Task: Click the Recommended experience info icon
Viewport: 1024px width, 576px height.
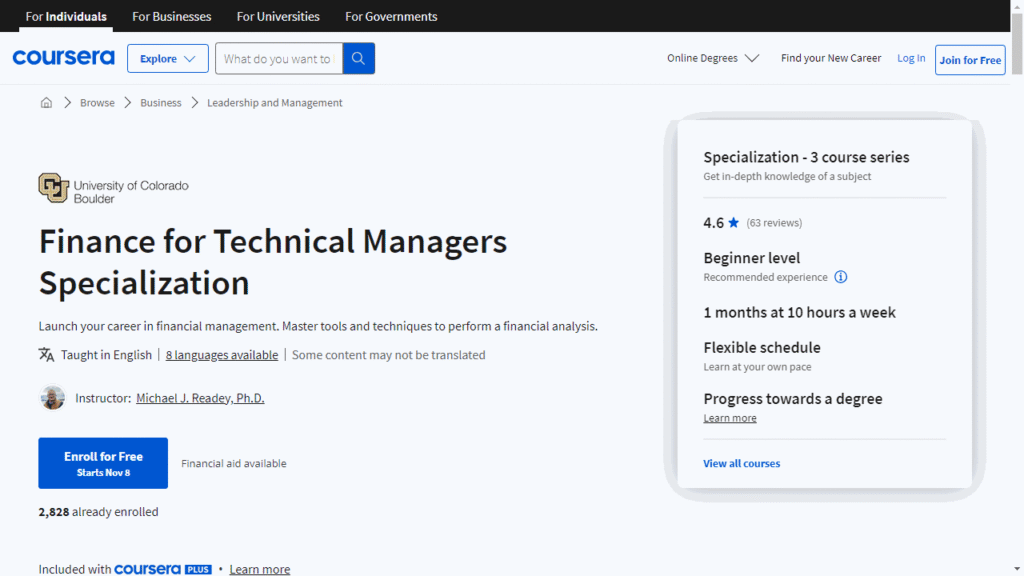Action: (x=840, y=277)
